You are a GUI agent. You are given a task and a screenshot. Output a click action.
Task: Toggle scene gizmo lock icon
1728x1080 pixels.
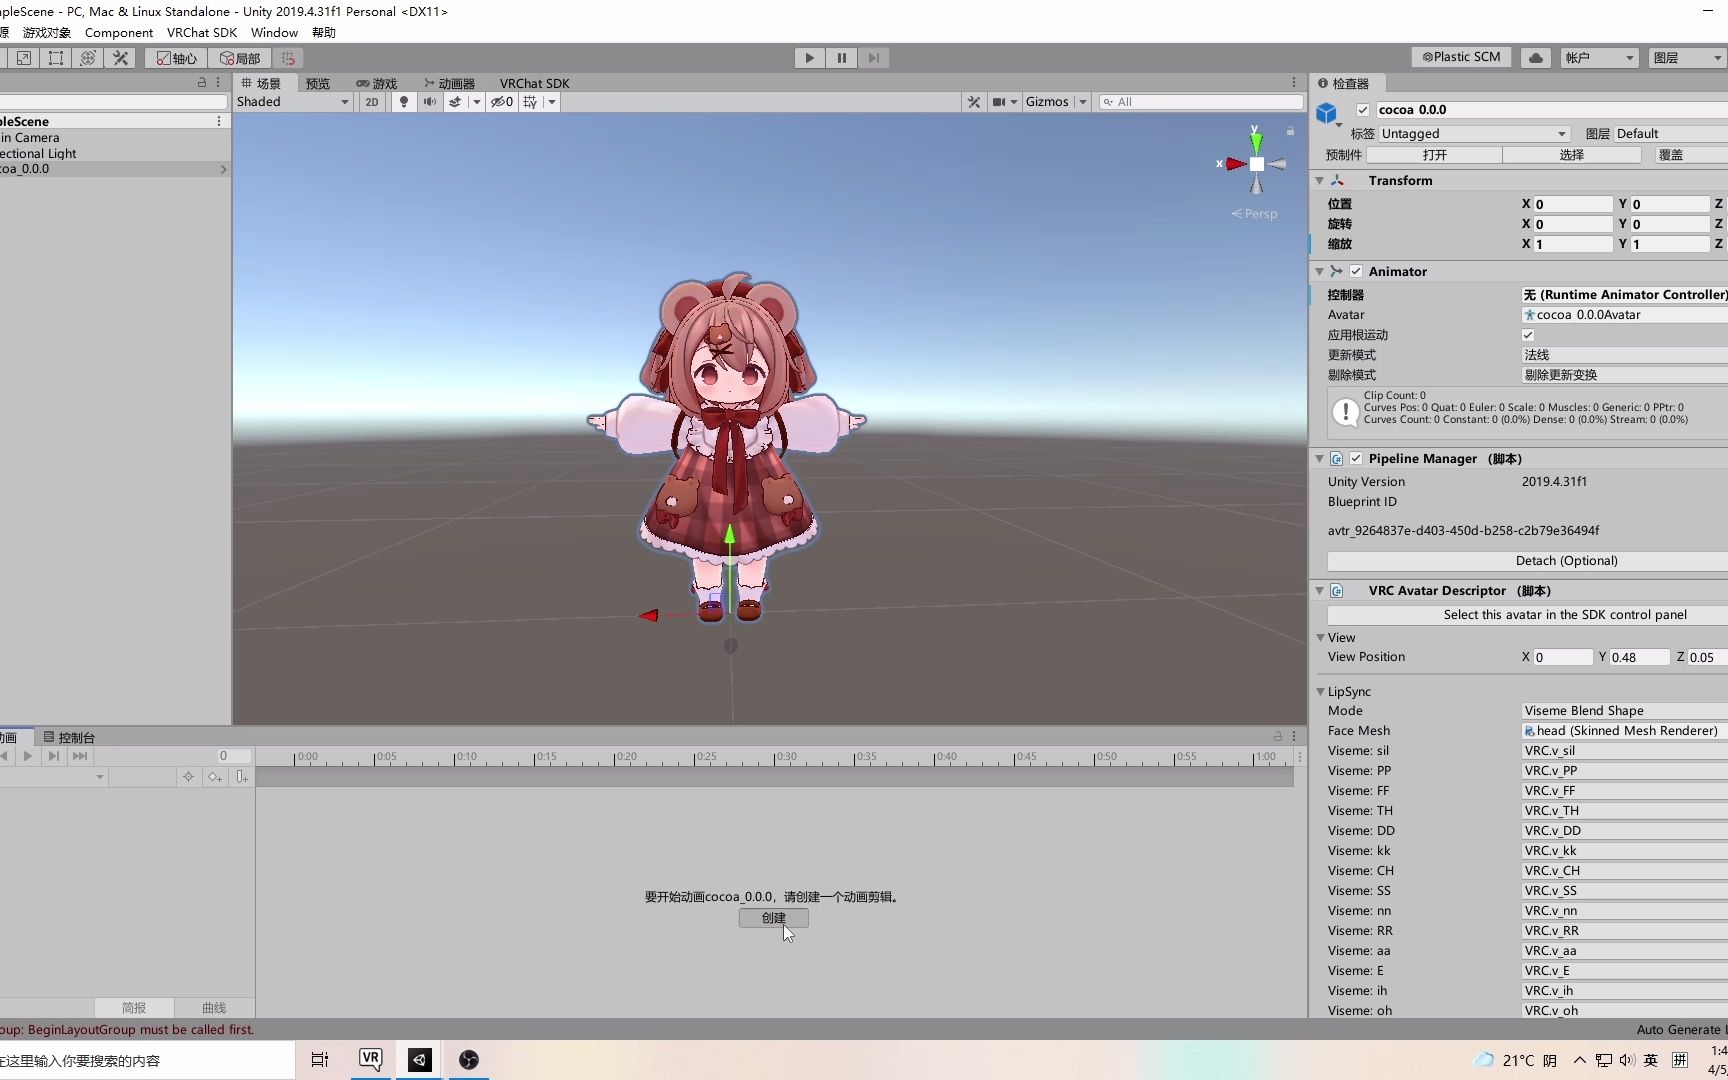click(x=1290, y=131)
